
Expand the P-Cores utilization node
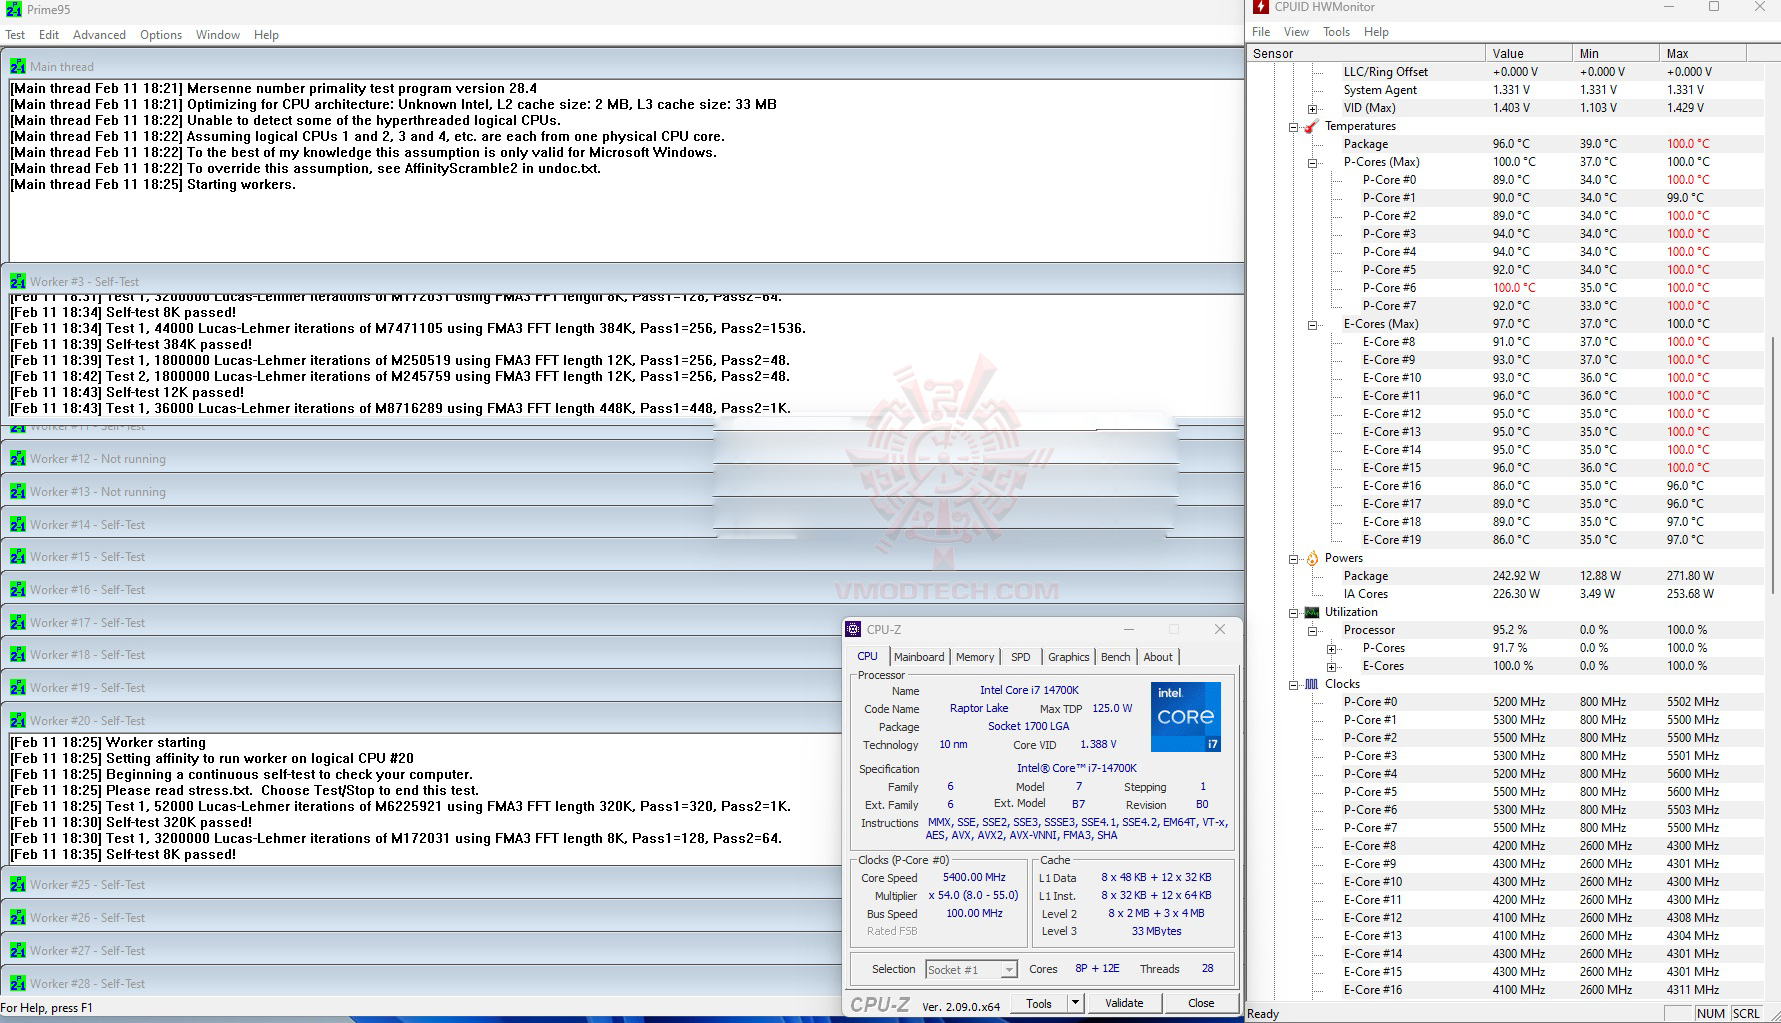pyautogui.click(x=1332, y=648)
